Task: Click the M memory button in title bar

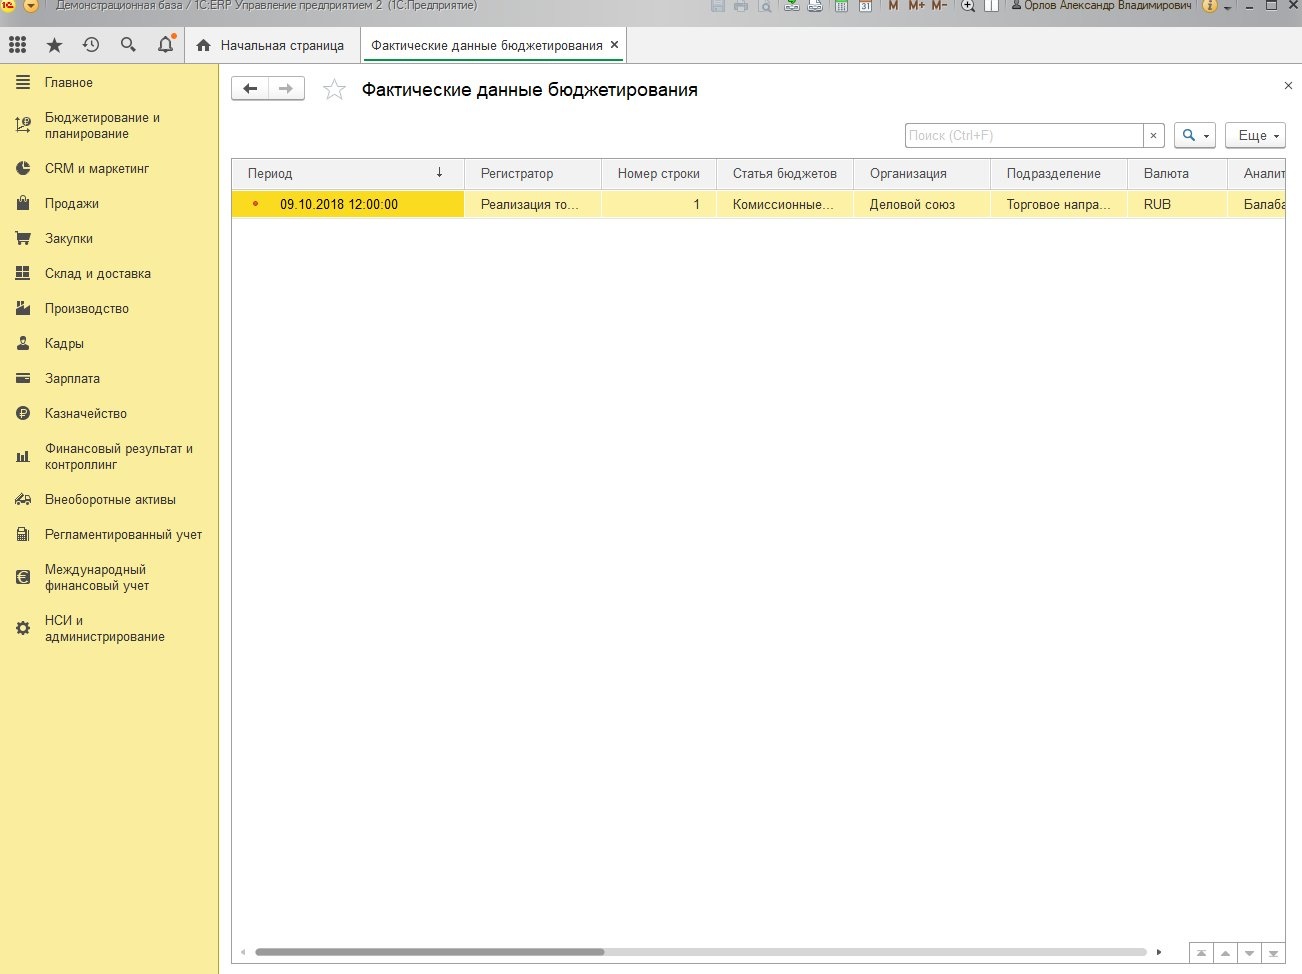Action: click(893, 6)
